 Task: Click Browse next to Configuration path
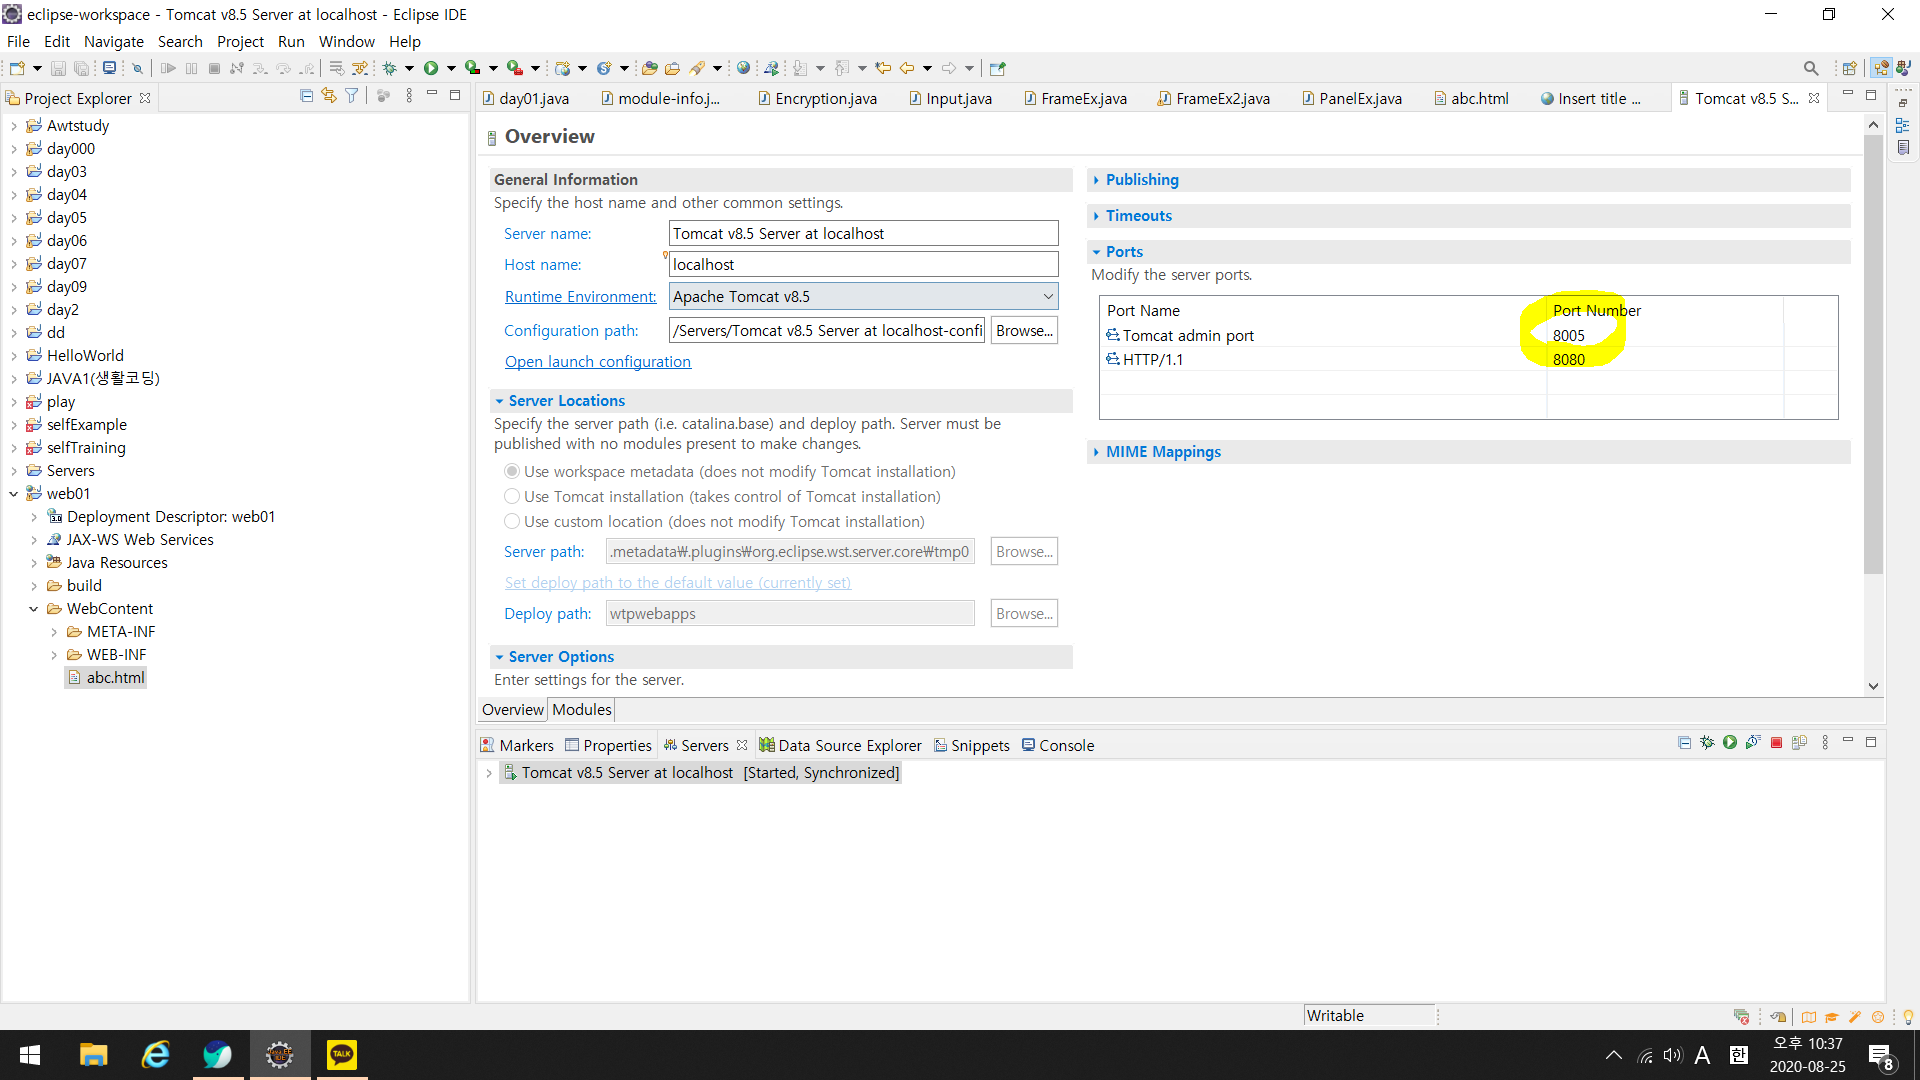click(1024, 330)
